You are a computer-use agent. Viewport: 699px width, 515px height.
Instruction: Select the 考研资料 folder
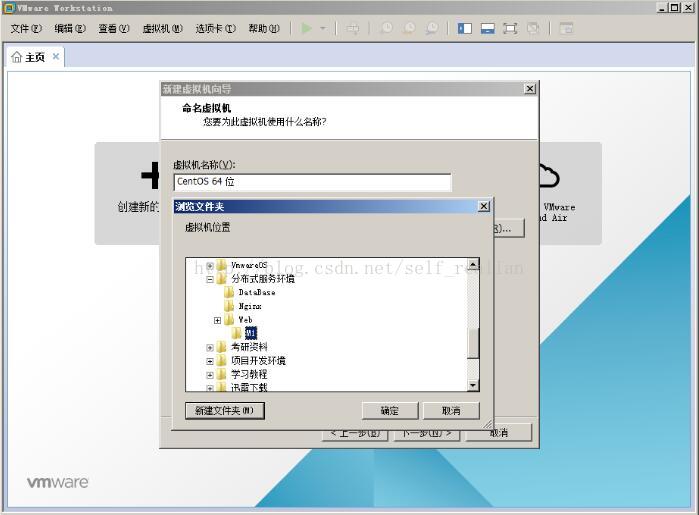point(249,347)
